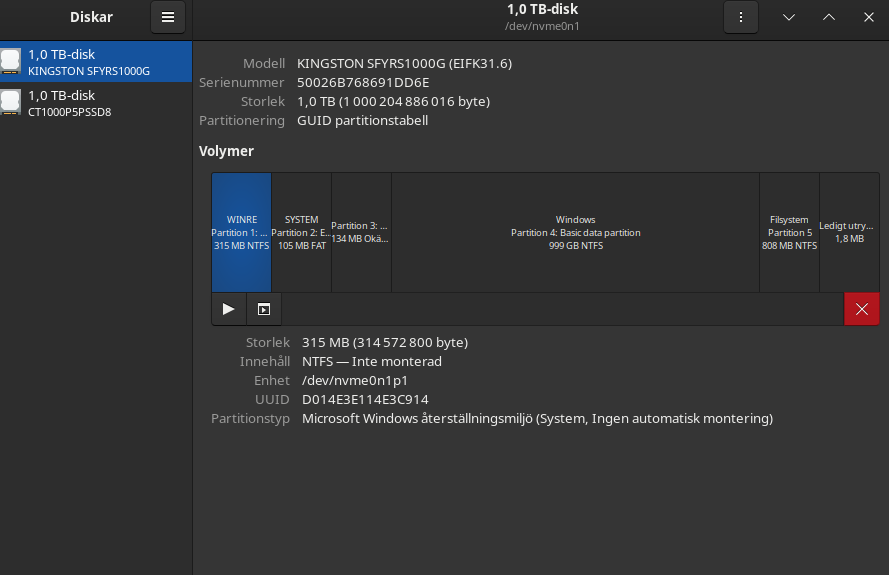The height and width of the screenshot is (575, 889).
Task: Maximize window using up chevron
Action: click(x=828, y=17)
